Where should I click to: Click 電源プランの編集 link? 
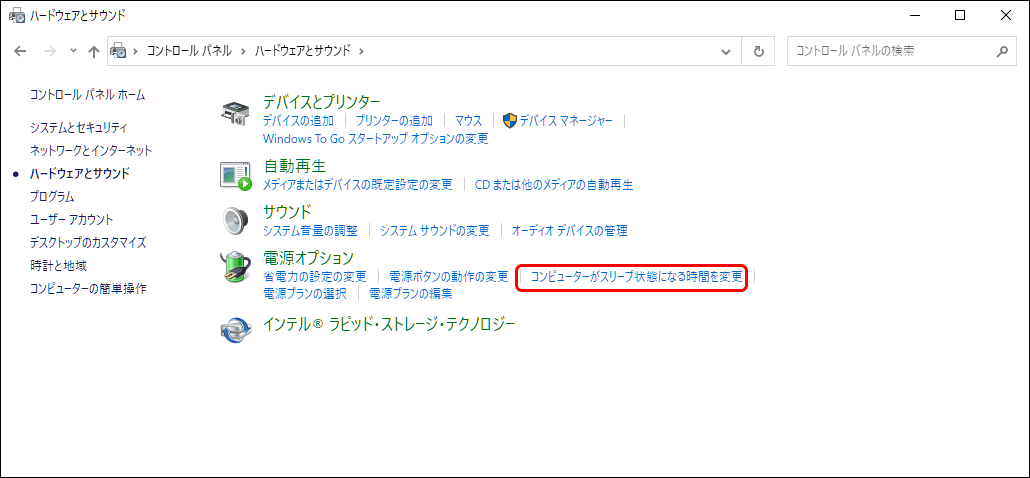(411, 293)
